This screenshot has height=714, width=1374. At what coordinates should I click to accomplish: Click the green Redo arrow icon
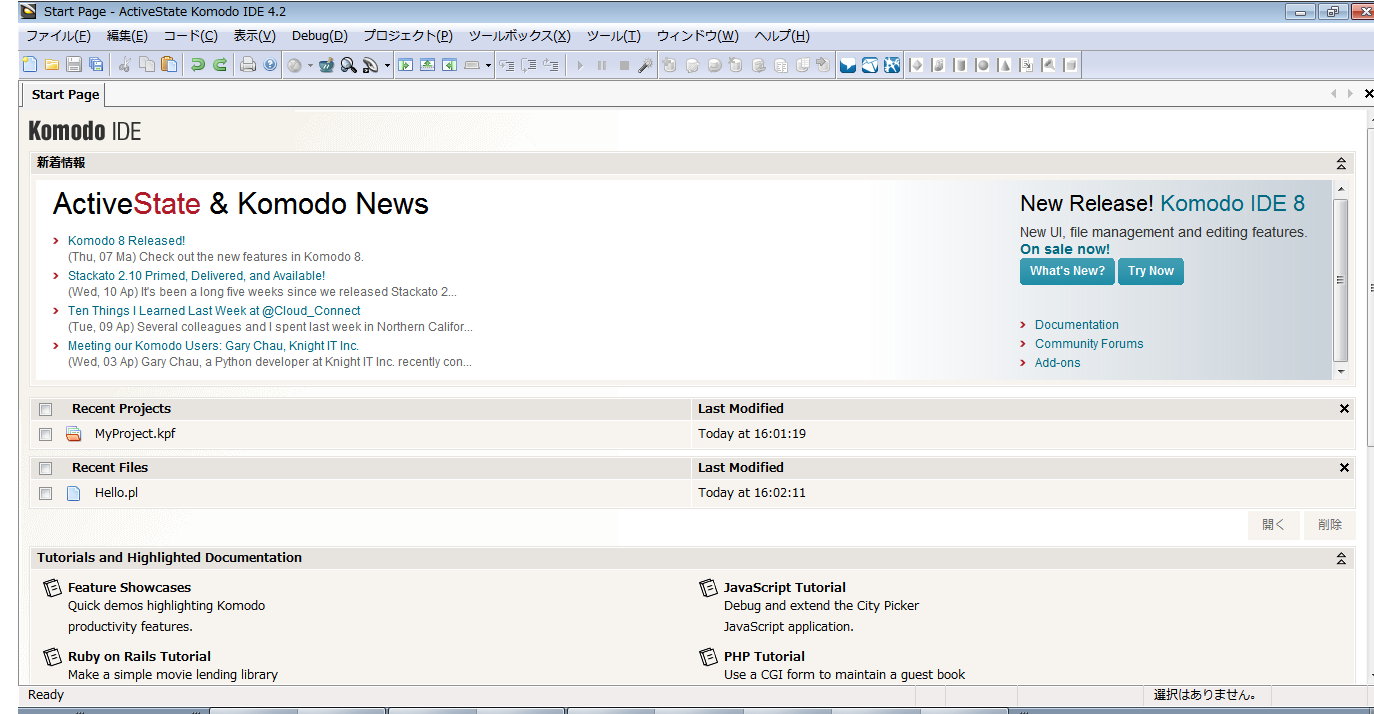[x=220, y=65]
